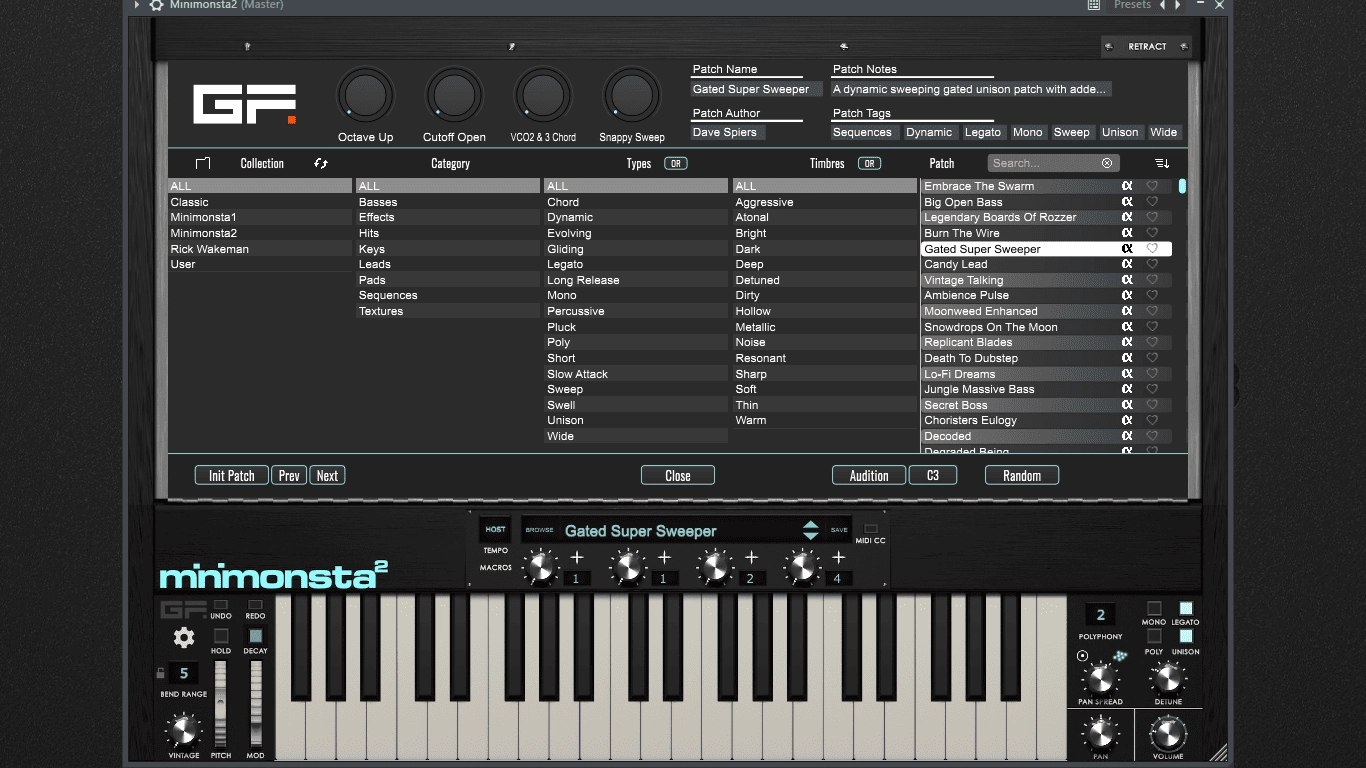Click the alpha icon for Secret Boss

click(1127, 405)
